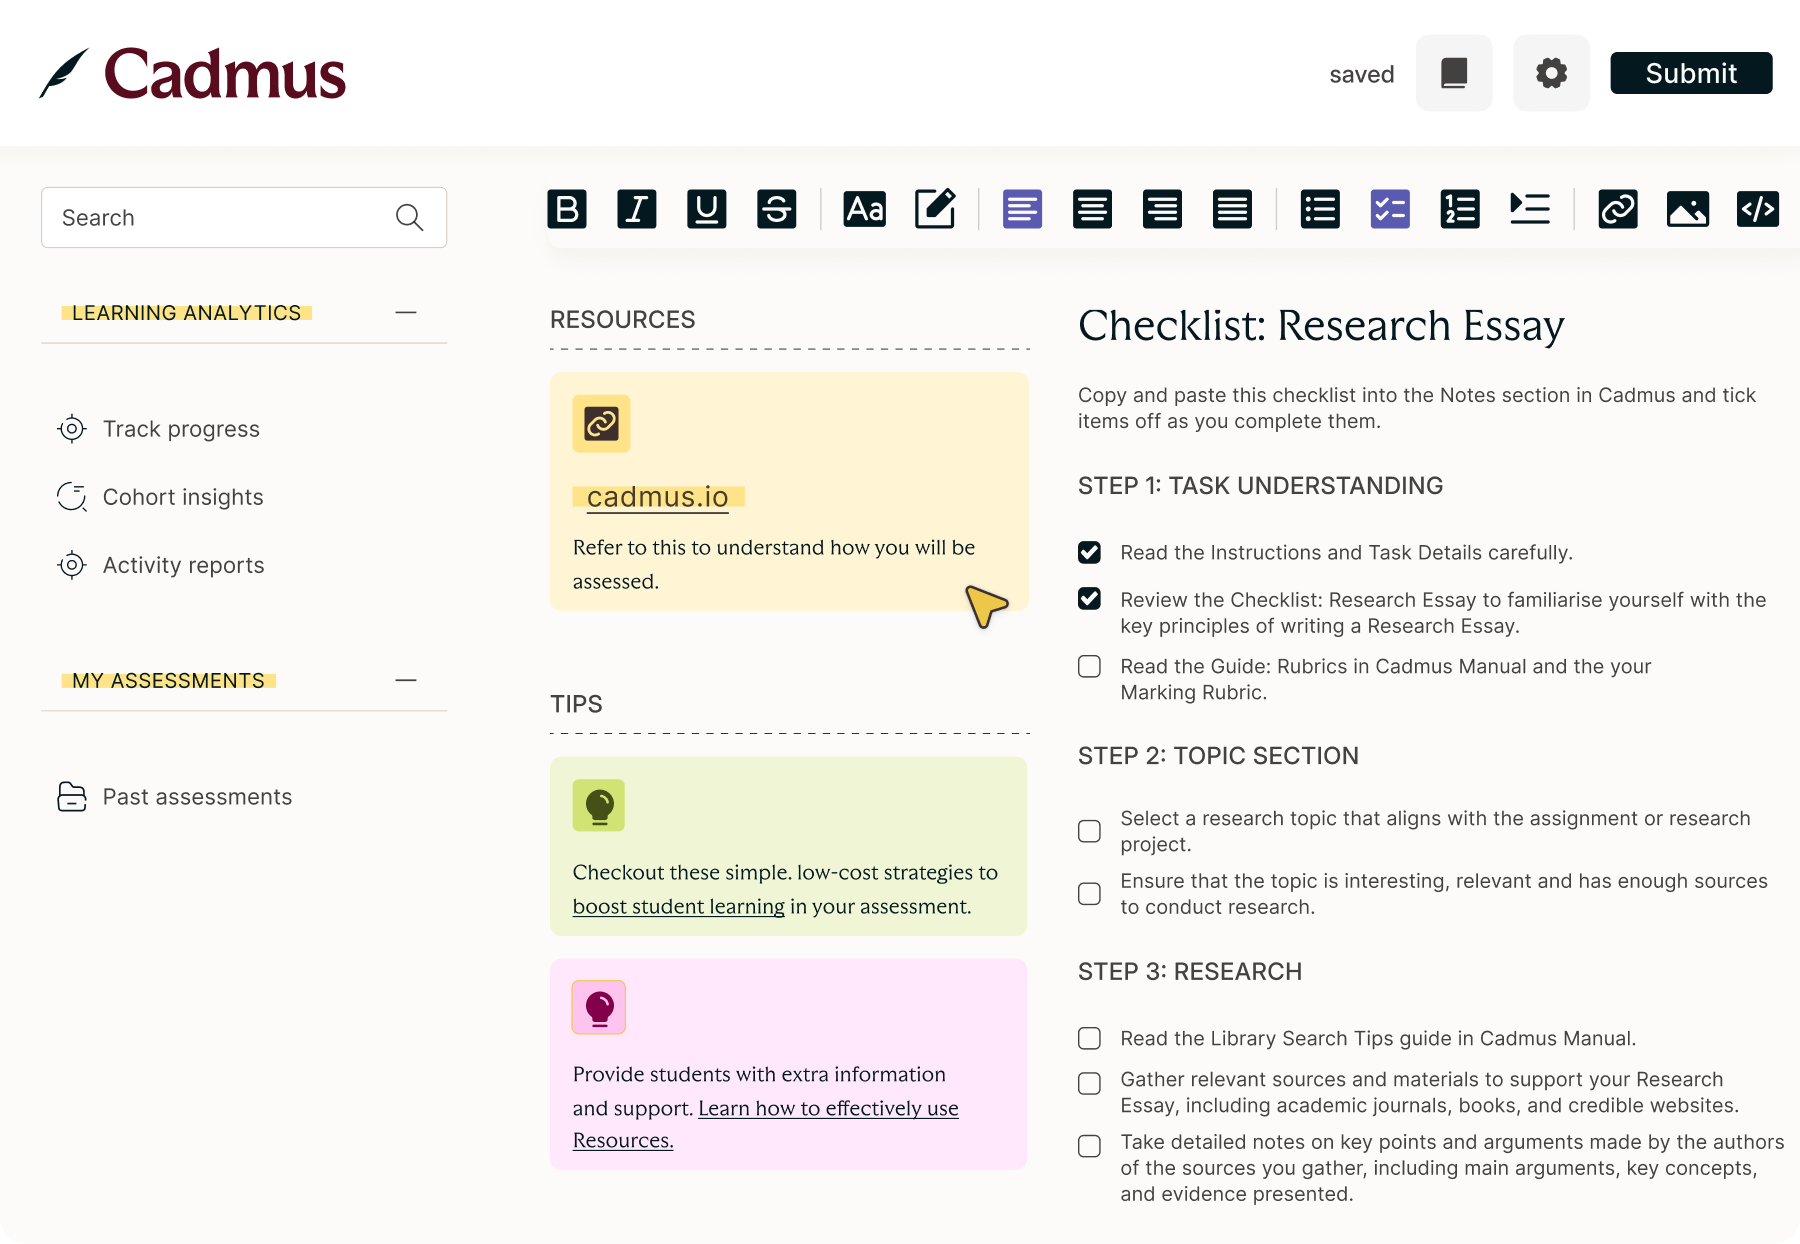1800x1244 pixels.
Task: Open the book manual icon in header
Action: tap(1454, 73)
